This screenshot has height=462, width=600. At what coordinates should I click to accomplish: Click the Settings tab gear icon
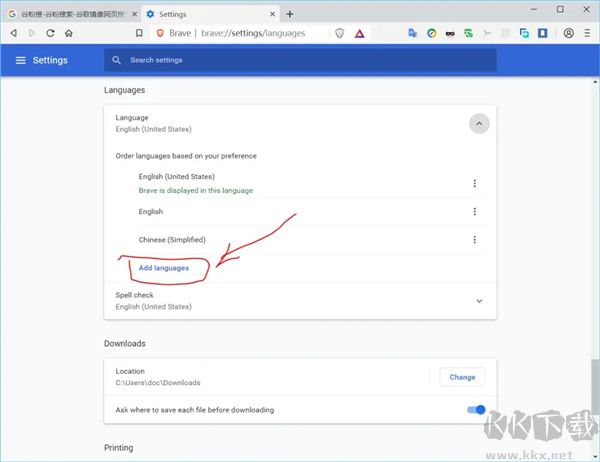click(150, 14)
